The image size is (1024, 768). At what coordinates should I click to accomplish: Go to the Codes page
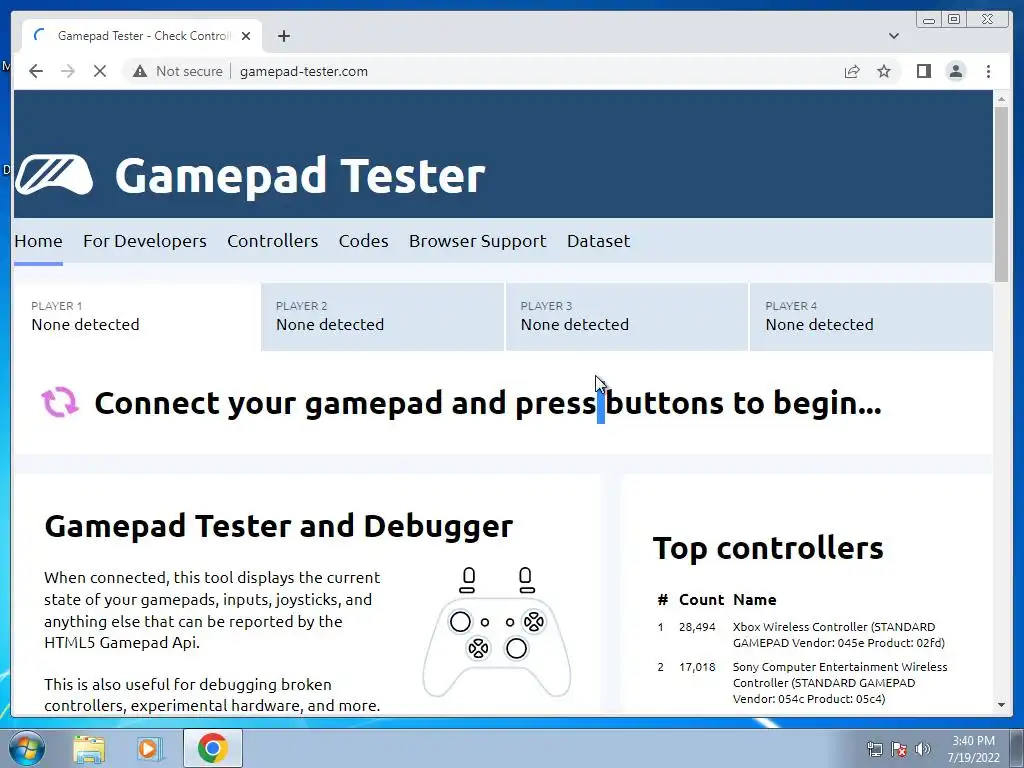tap(364, 241)
